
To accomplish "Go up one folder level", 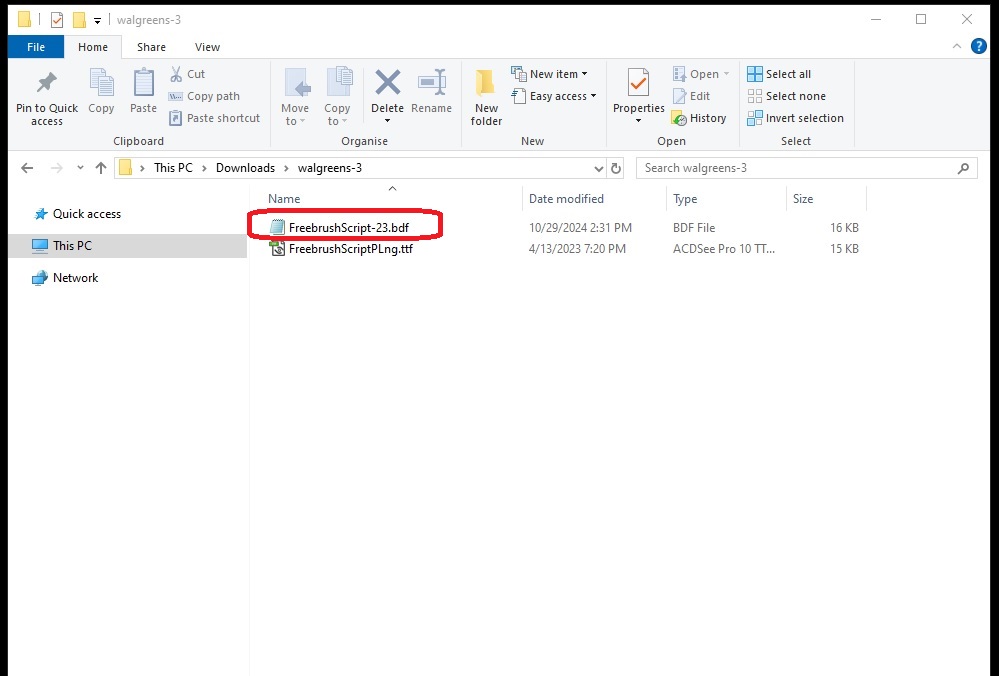I will point(101,168).
